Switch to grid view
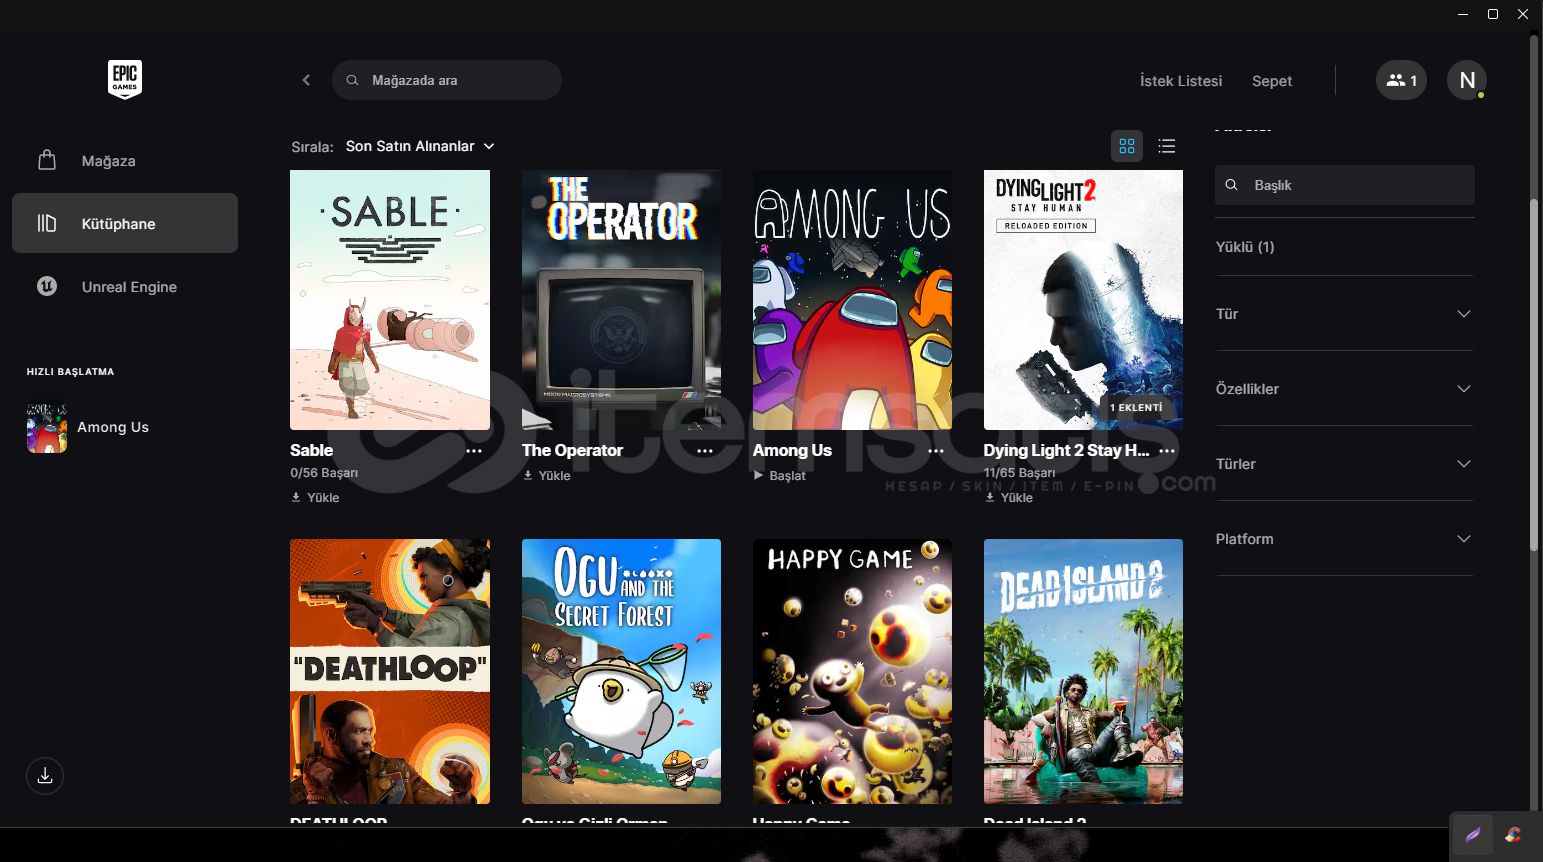 (1127, 146)
